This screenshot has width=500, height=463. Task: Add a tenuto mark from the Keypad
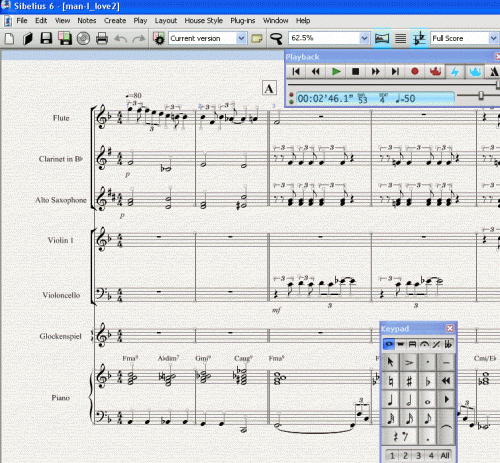tap(446, 362)
